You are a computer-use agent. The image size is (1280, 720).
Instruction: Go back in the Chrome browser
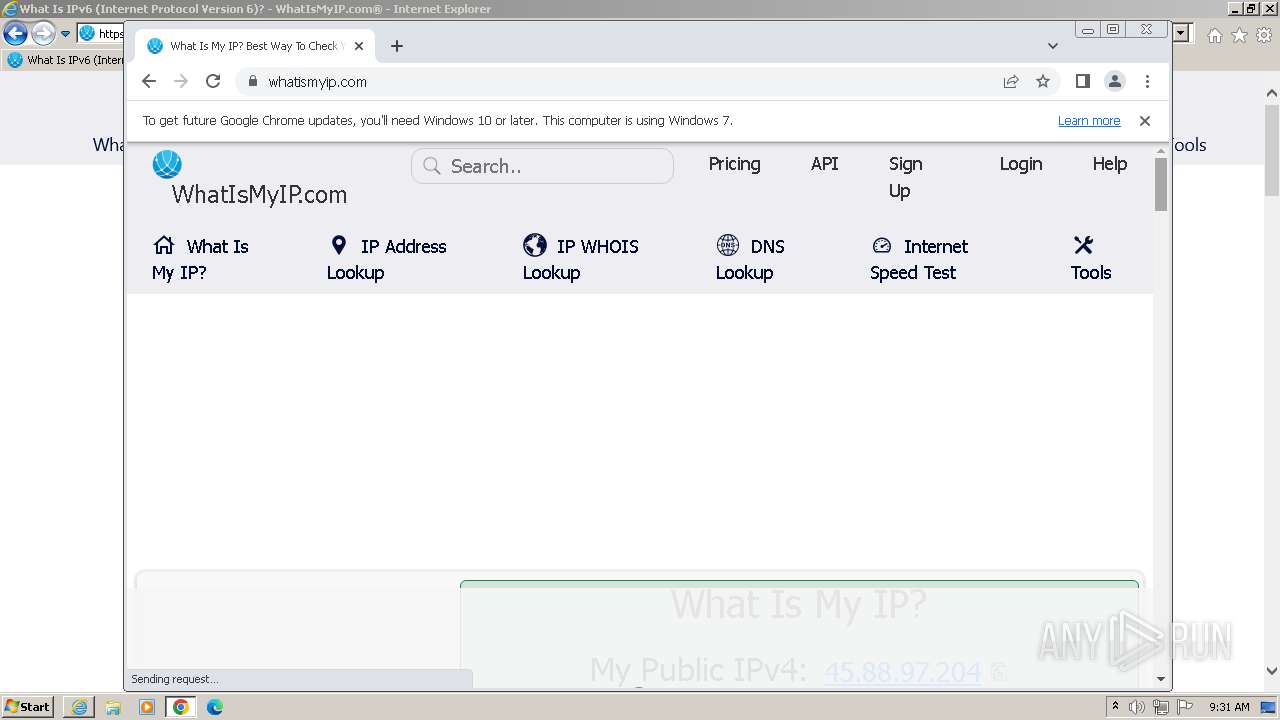(149, 82)
